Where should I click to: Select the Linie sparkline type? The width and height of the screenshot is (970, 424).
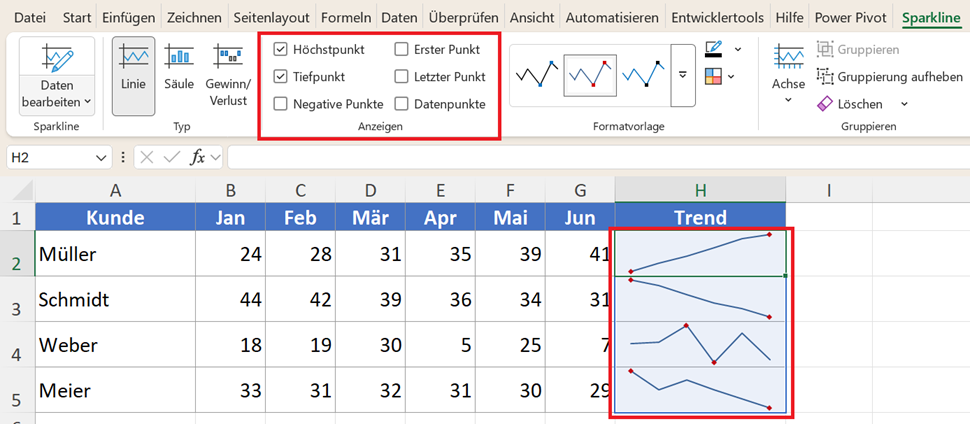tap(134, 76)
